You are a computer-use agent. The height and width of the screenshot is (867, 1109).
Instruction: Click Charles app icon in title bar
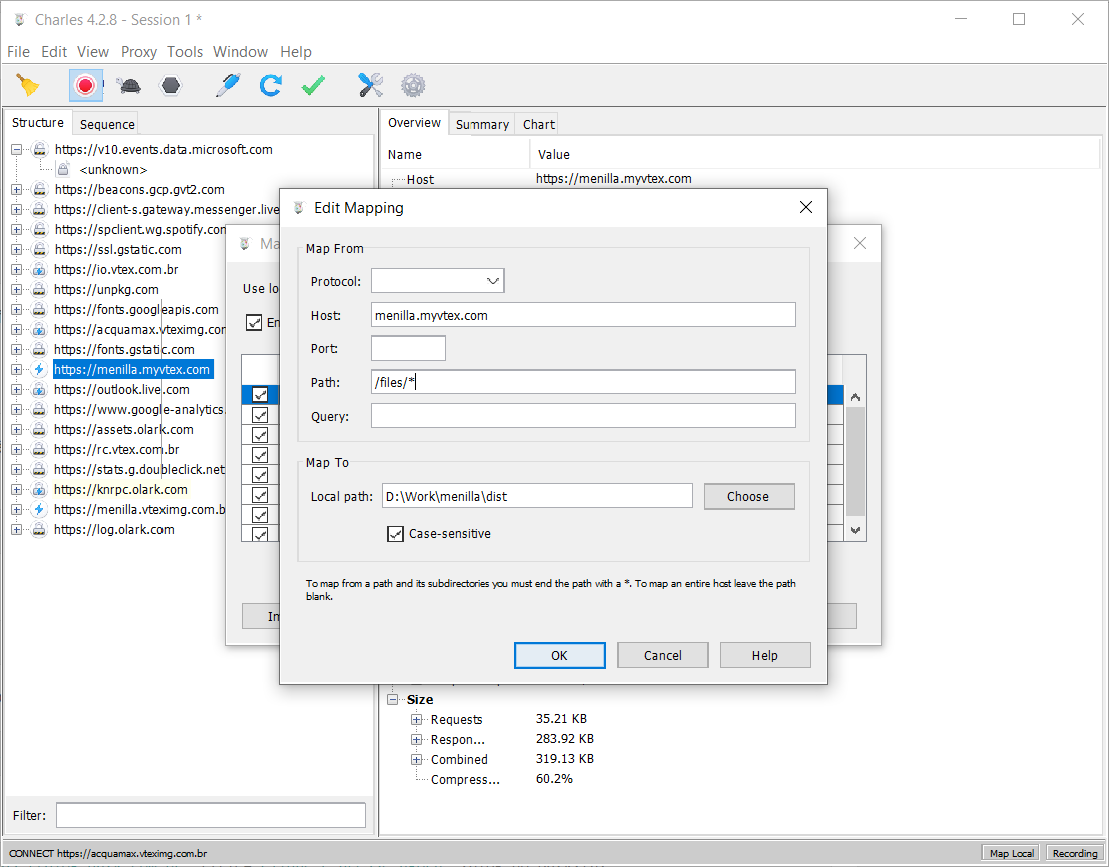pyautogui.click(x=20, y=20)
